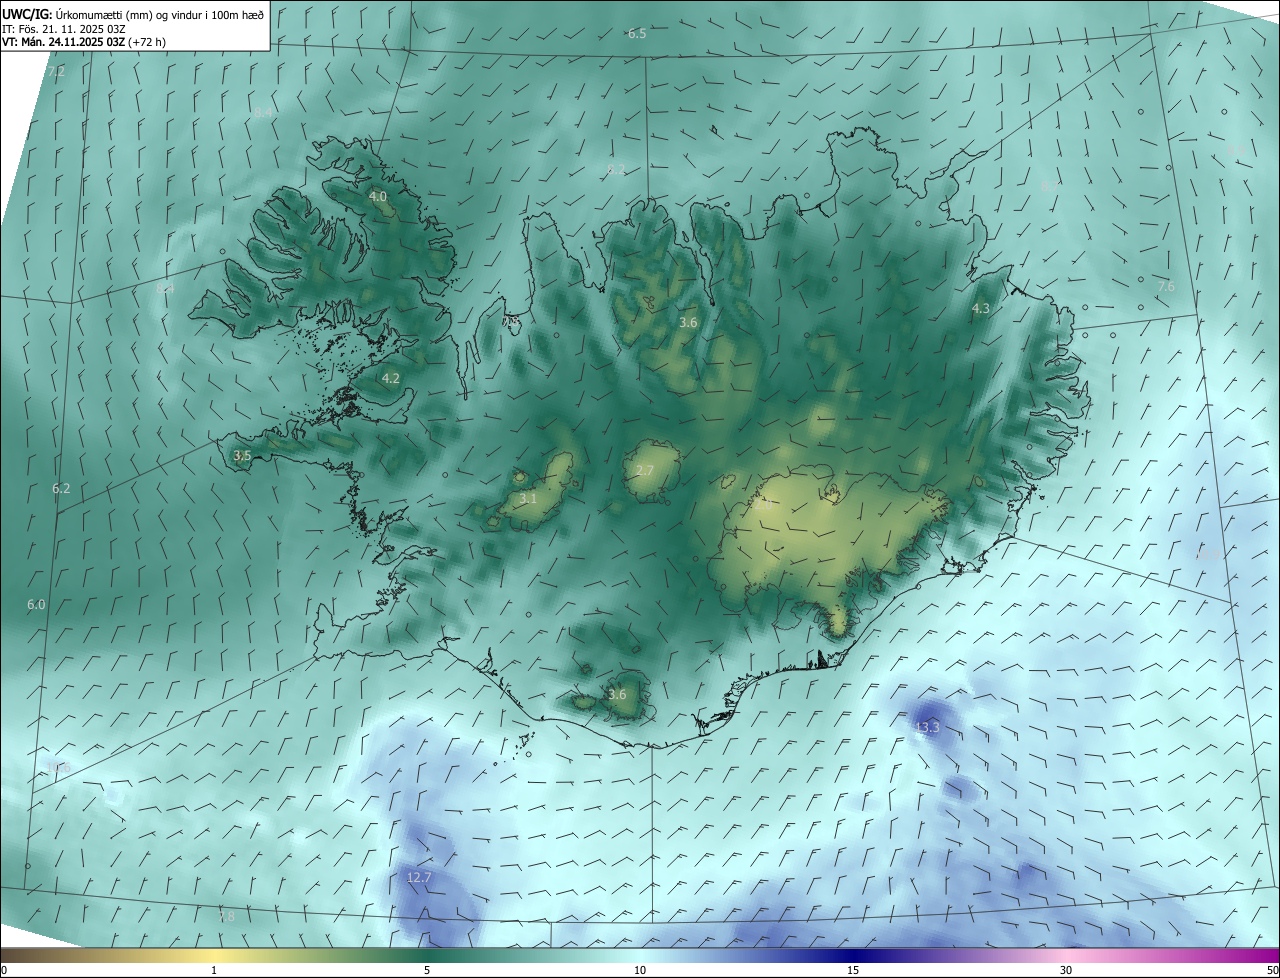Click the "(+72 h)" forecast offset

tap(148, 43)
